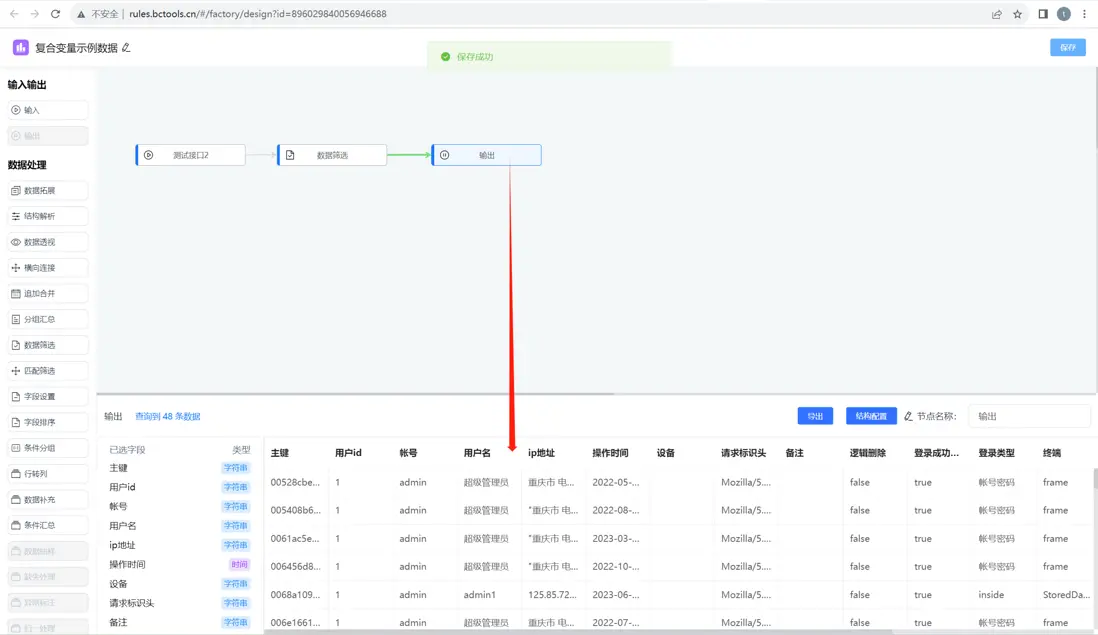
Task: Click the 查询到 48 条数据 link
Action: tap(167, 416)
